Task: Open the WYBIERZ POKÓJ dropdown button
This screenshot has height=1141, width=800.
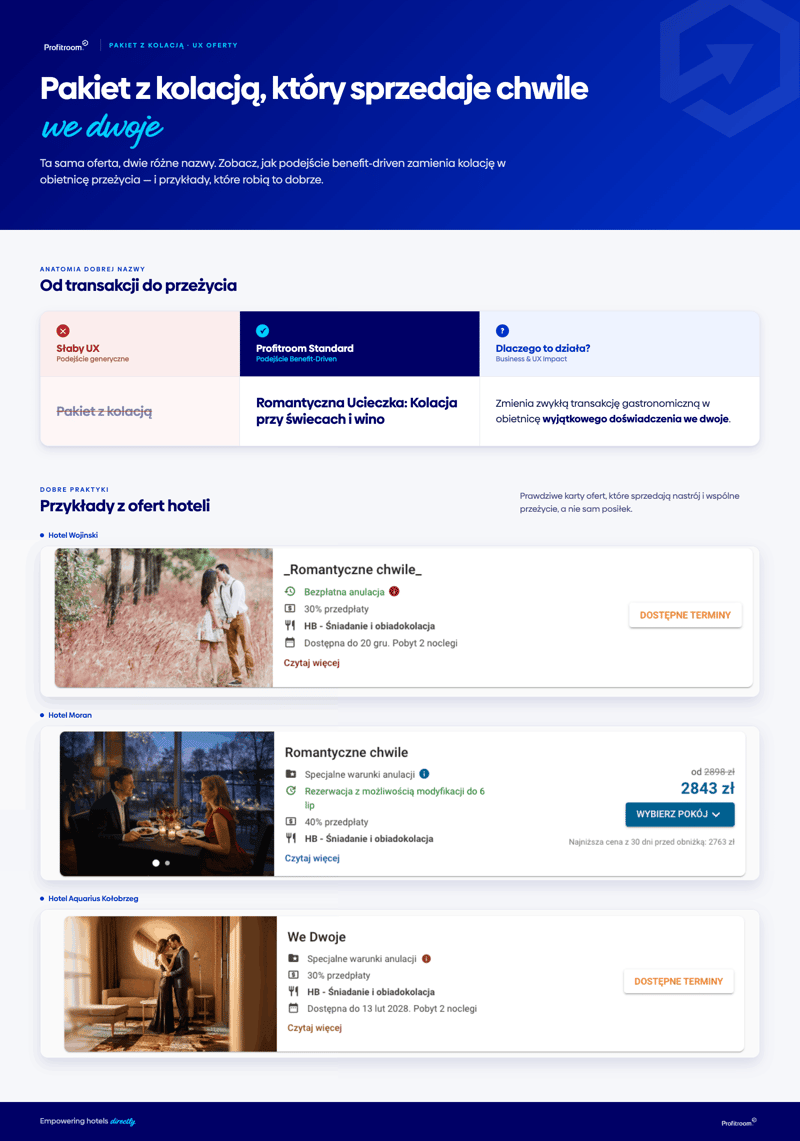Action: tap(680, 814)
